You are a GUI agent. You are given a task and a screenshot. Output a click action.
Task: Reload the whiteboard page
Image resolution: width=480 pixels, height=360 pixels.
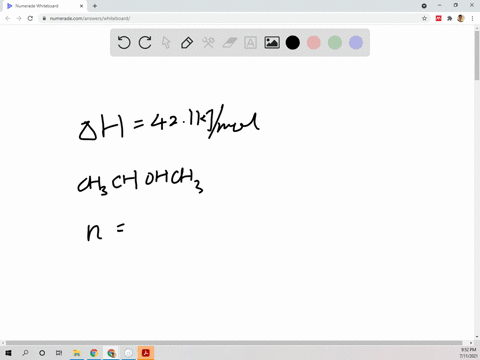(x=30, y=18)
